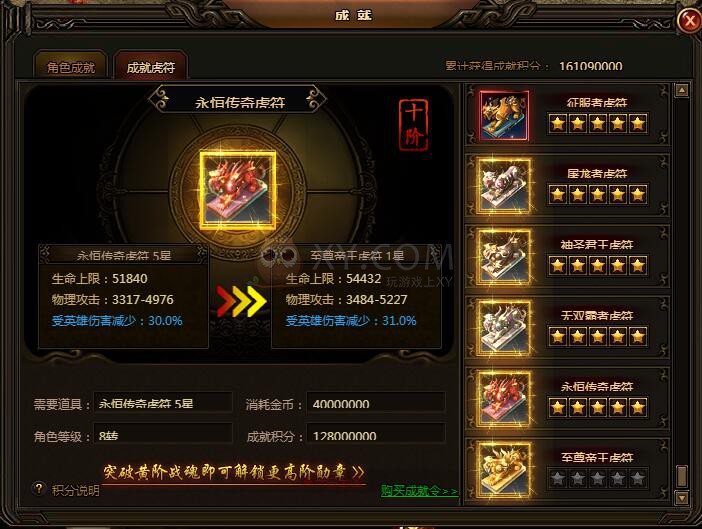Open the 成就虎符 tab
This screenshot has width=702, height=529.
coord(150,67)
